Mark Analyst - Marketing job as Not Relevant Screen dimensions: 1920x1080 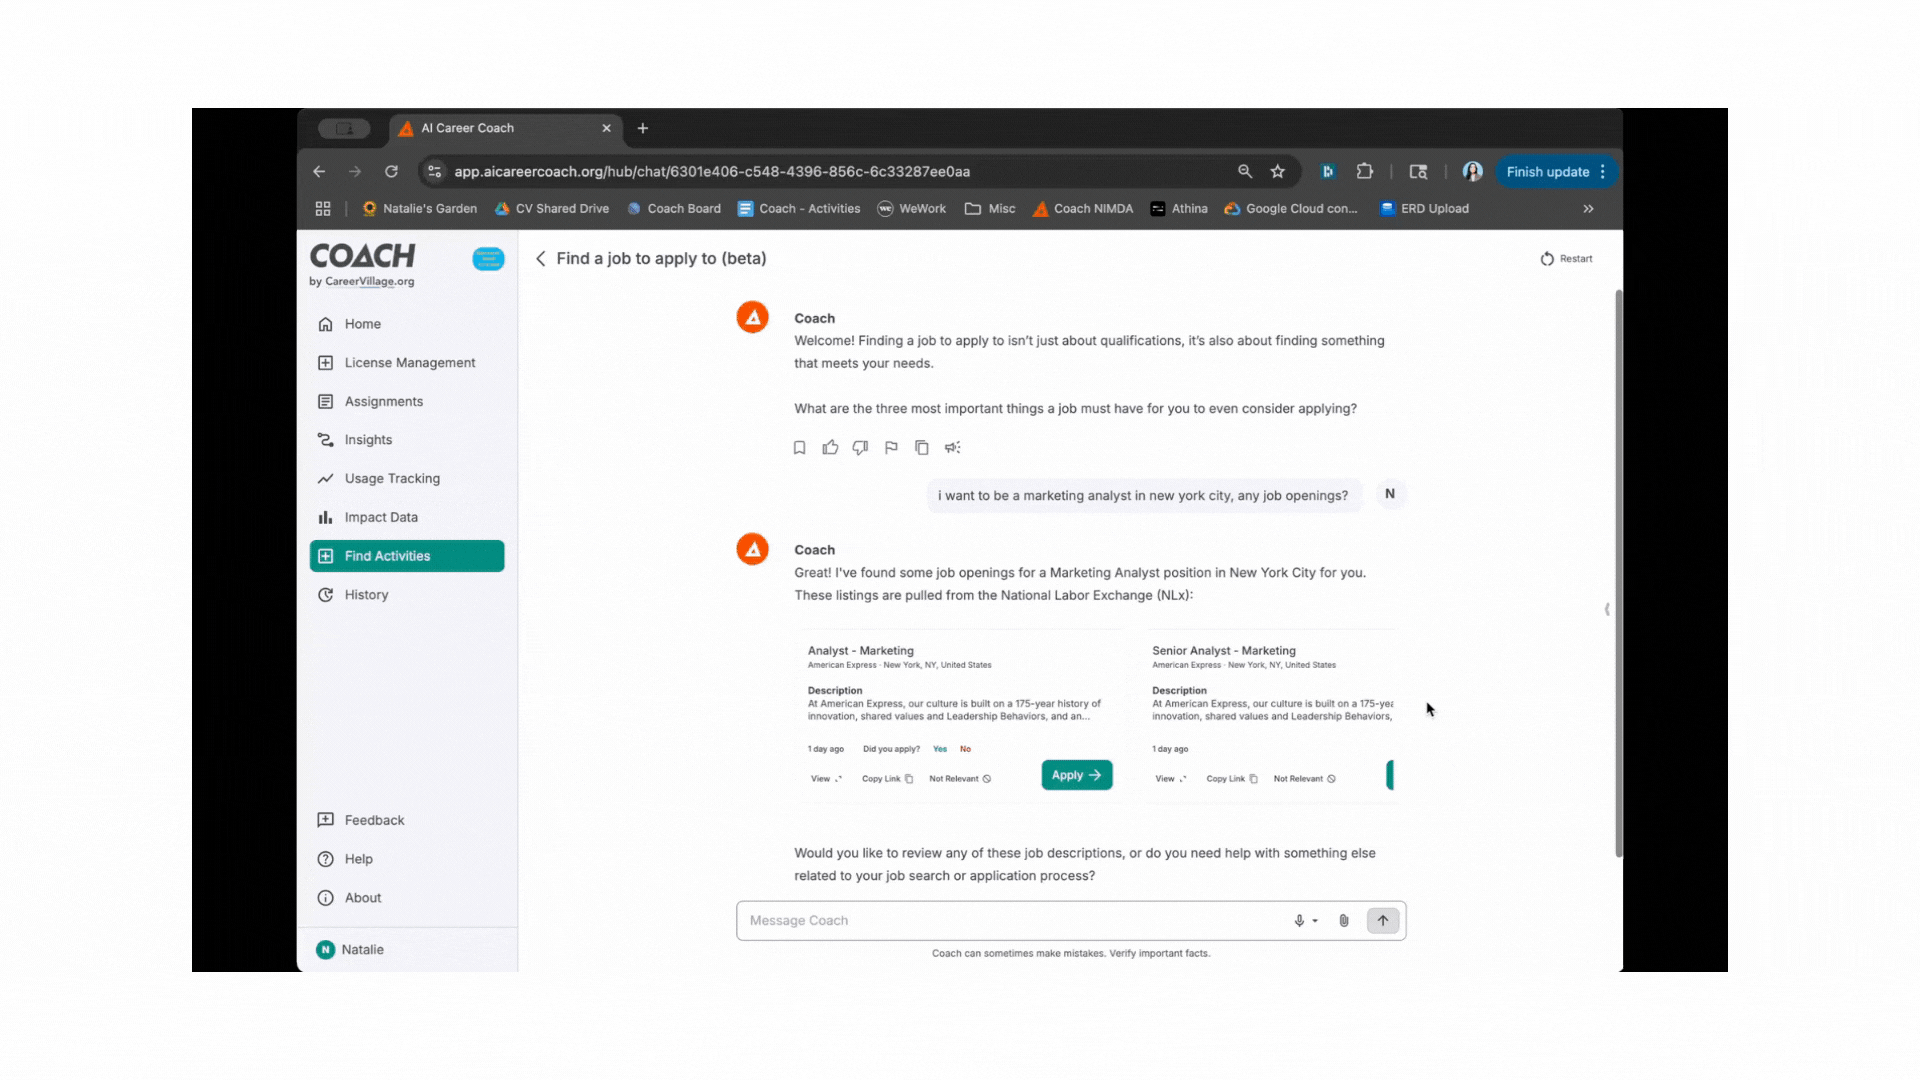pyautogui.click(x=960, y=779)
